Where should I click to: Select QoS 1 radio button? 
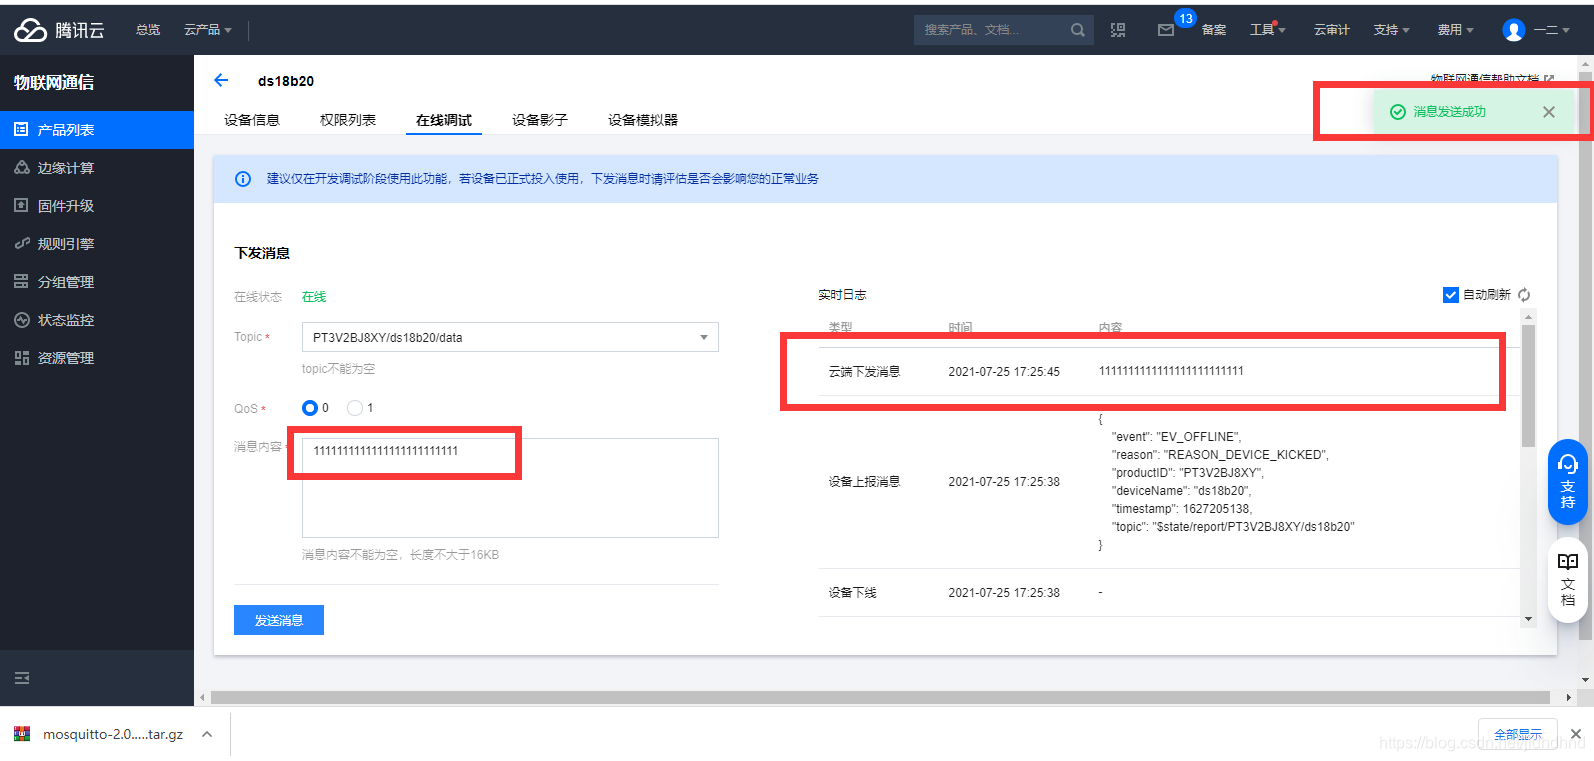355,408
